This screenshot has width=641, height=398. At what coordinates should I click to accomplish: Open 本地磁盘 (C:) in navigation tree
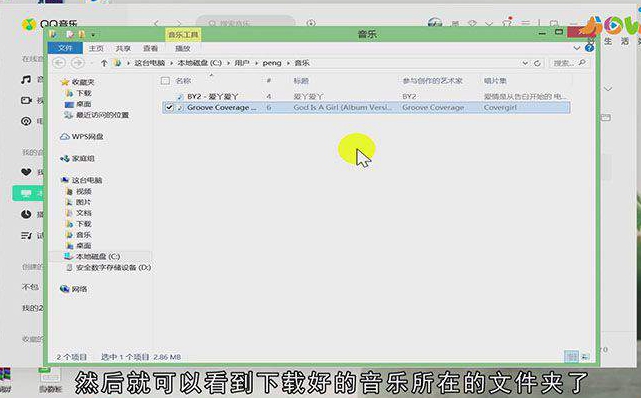coord(98,257)
